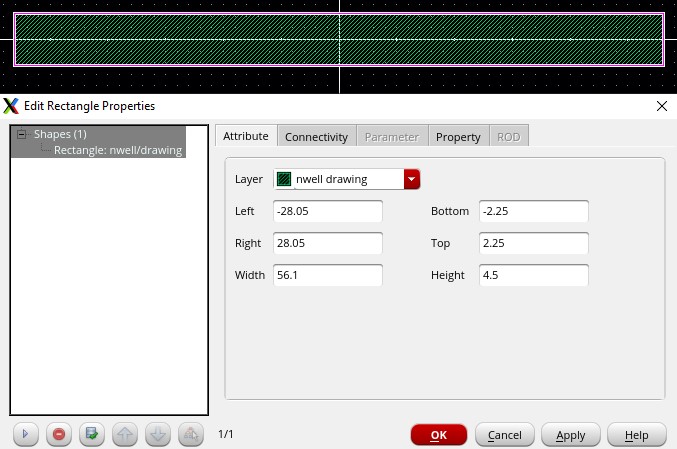677x449 pixels.
Task: Click the blue triangle next-object button
Action: click(x=26, y=434)
